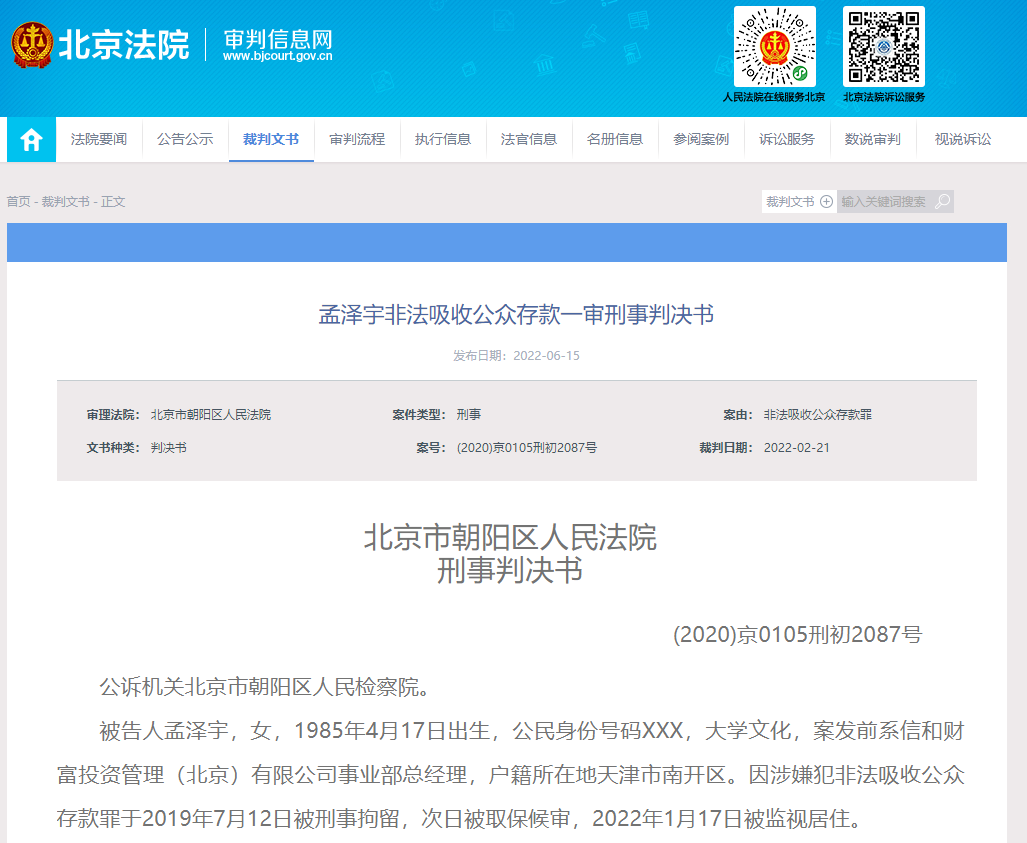Go to 参阅案例 section
Screen dimensions: 1027x843
click(701, 140)
